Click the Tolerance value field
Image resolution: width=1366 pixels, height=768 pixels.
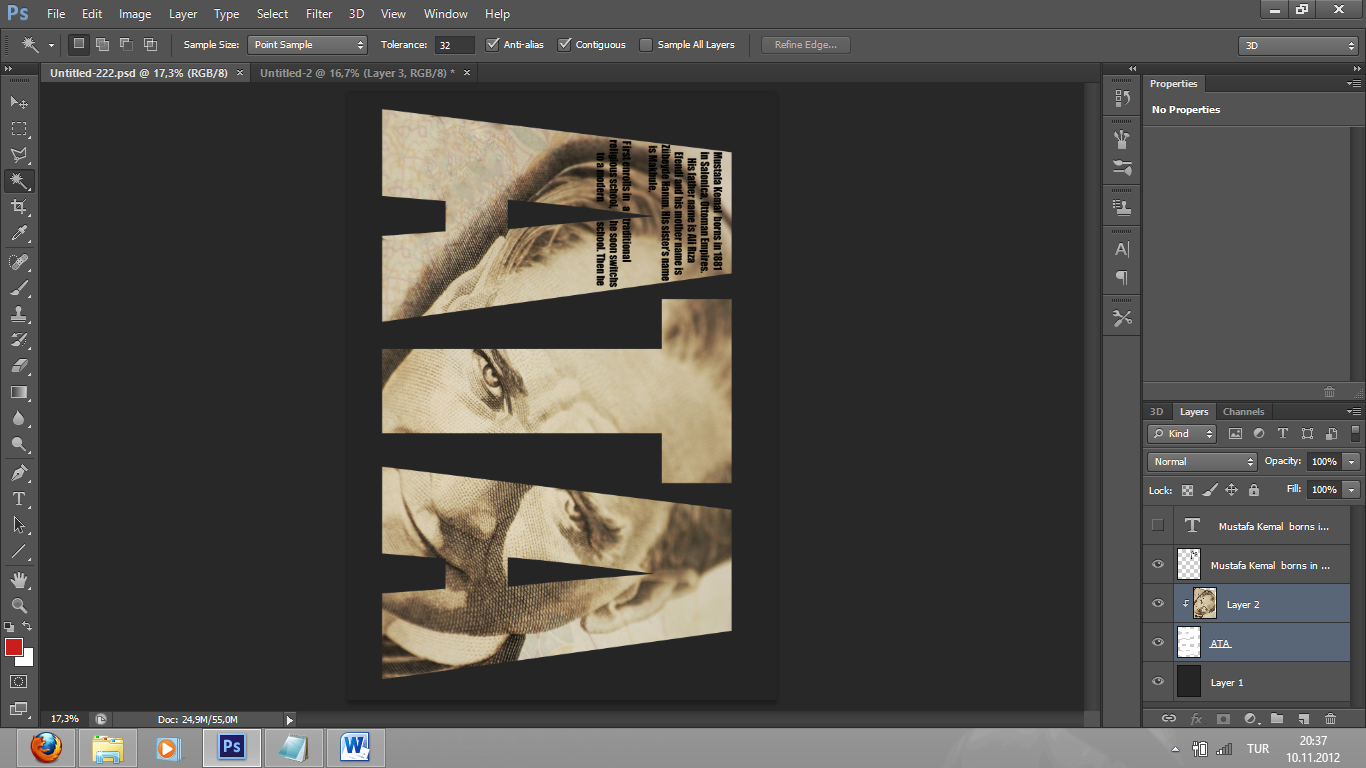pyautogui.click(x=455, y=45)
